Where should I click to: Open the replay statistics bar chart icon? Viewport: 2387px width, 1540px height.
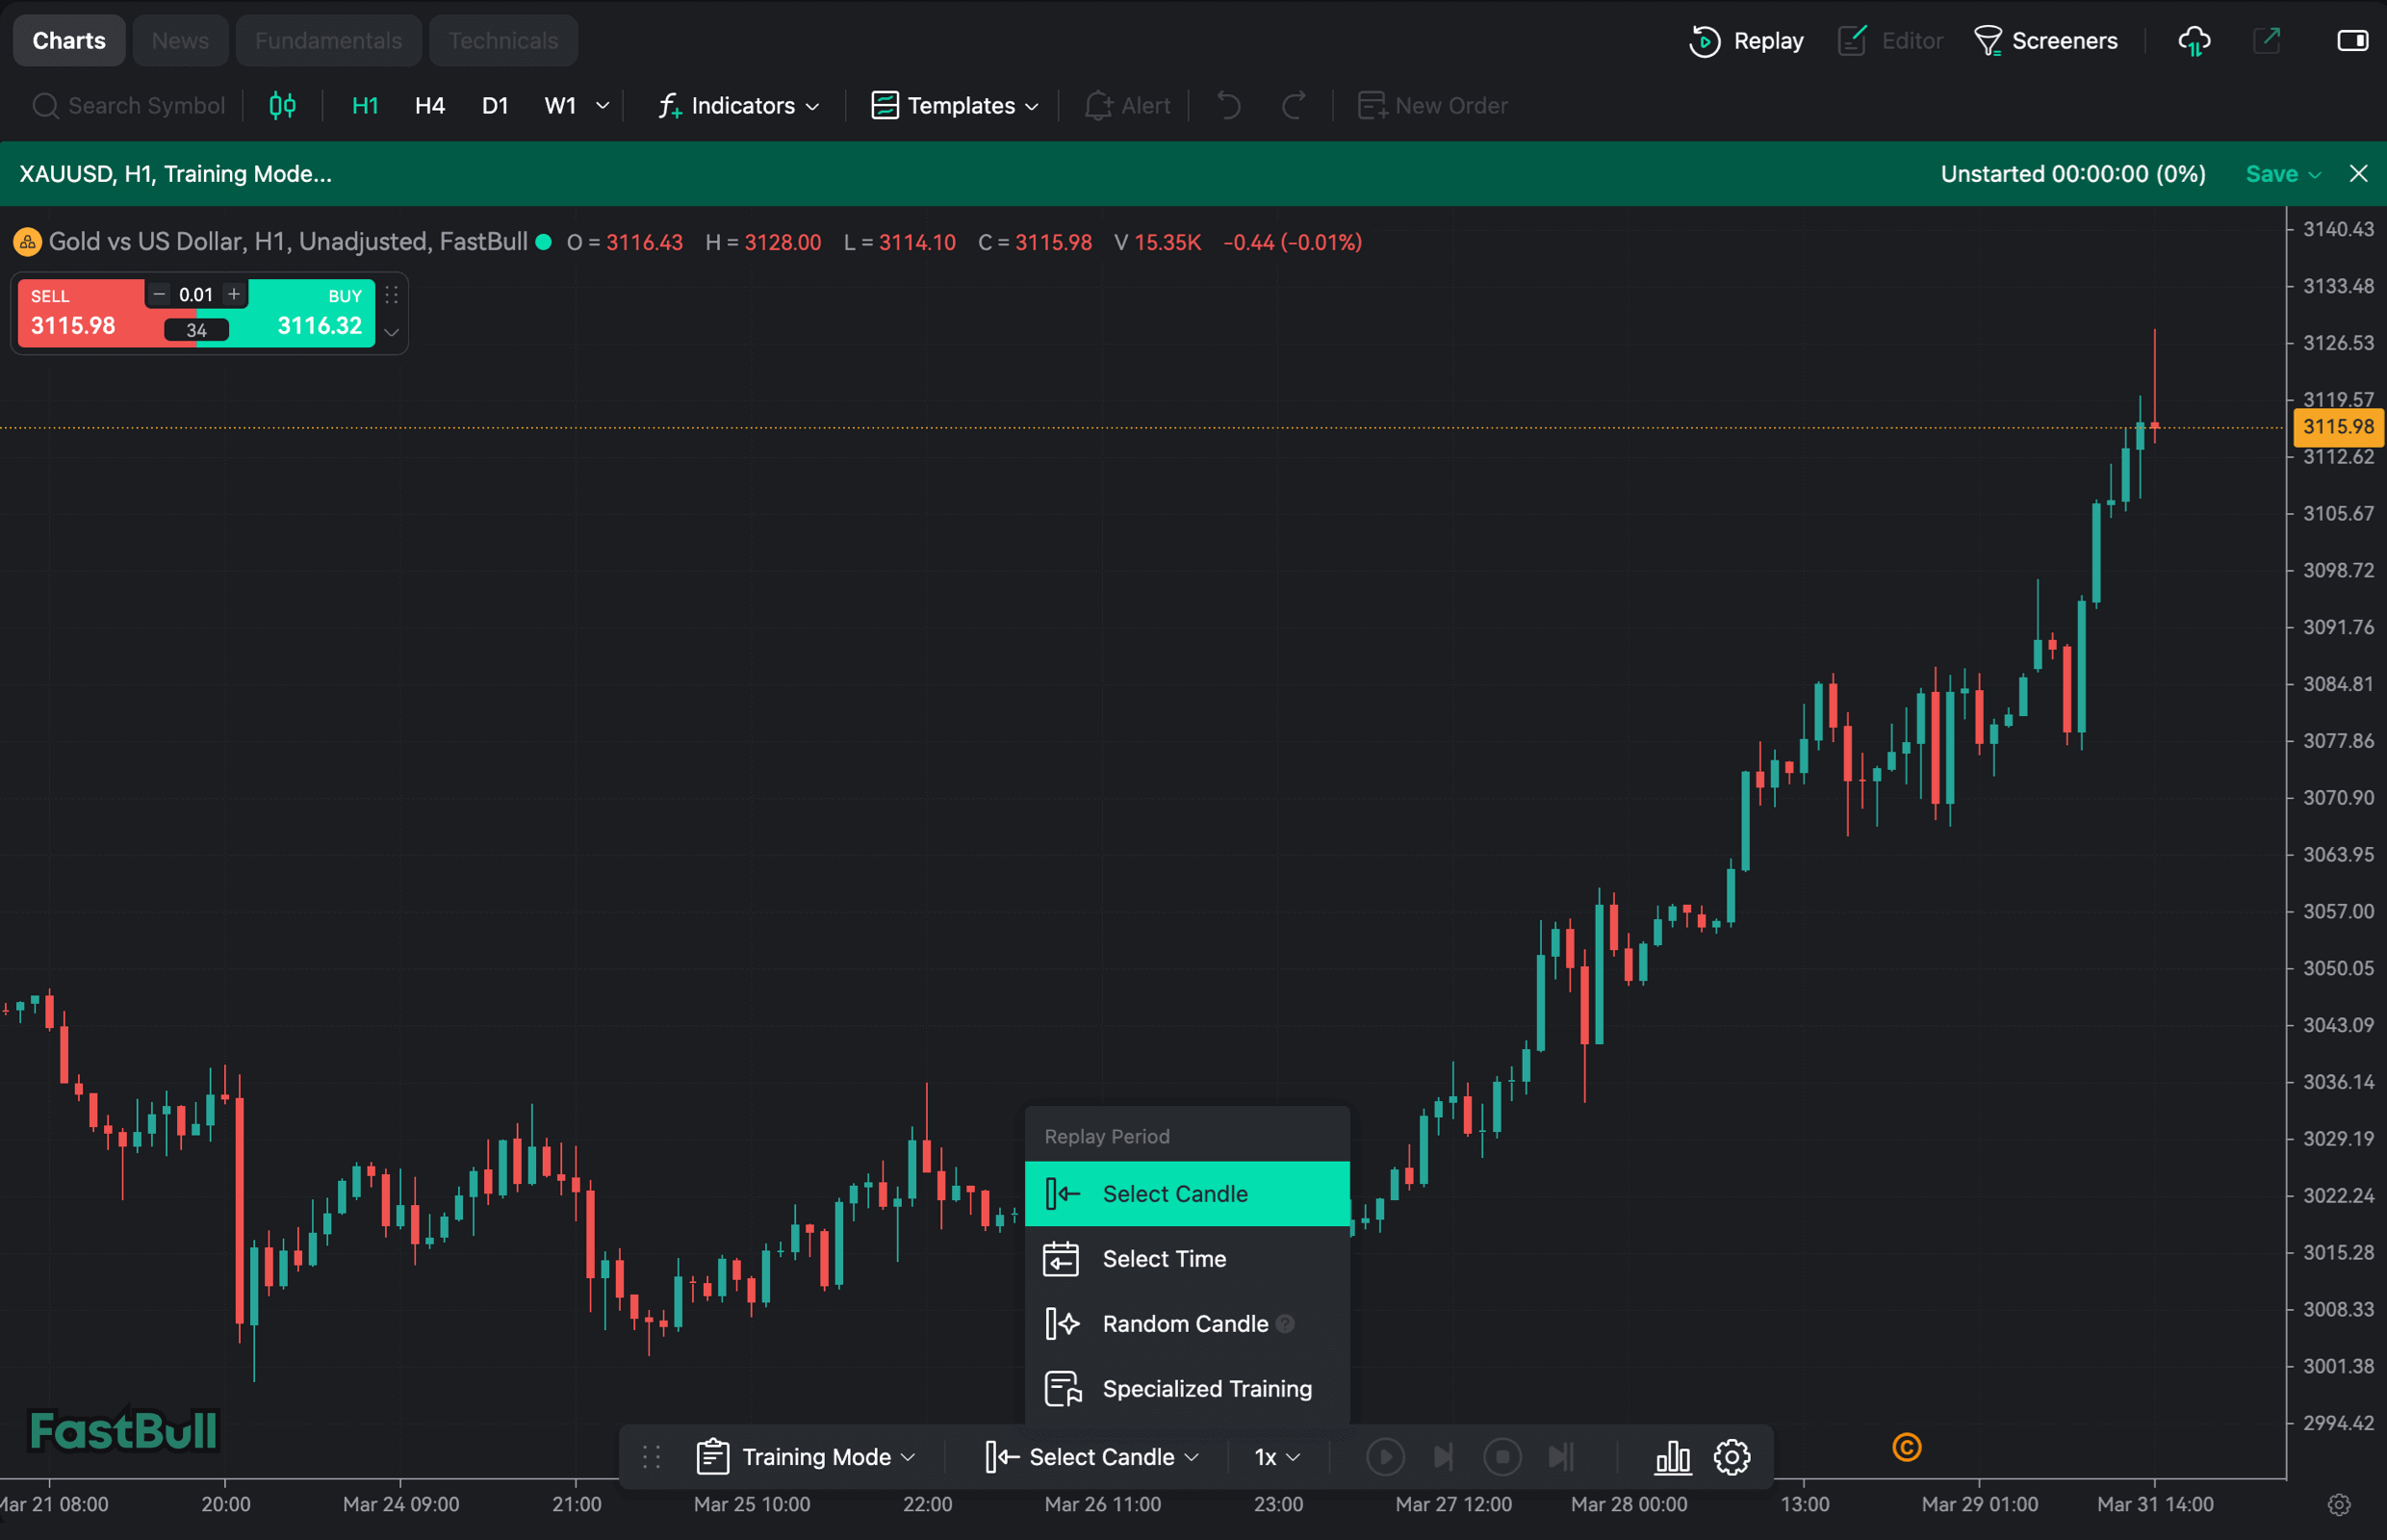click(1672, 1457)
